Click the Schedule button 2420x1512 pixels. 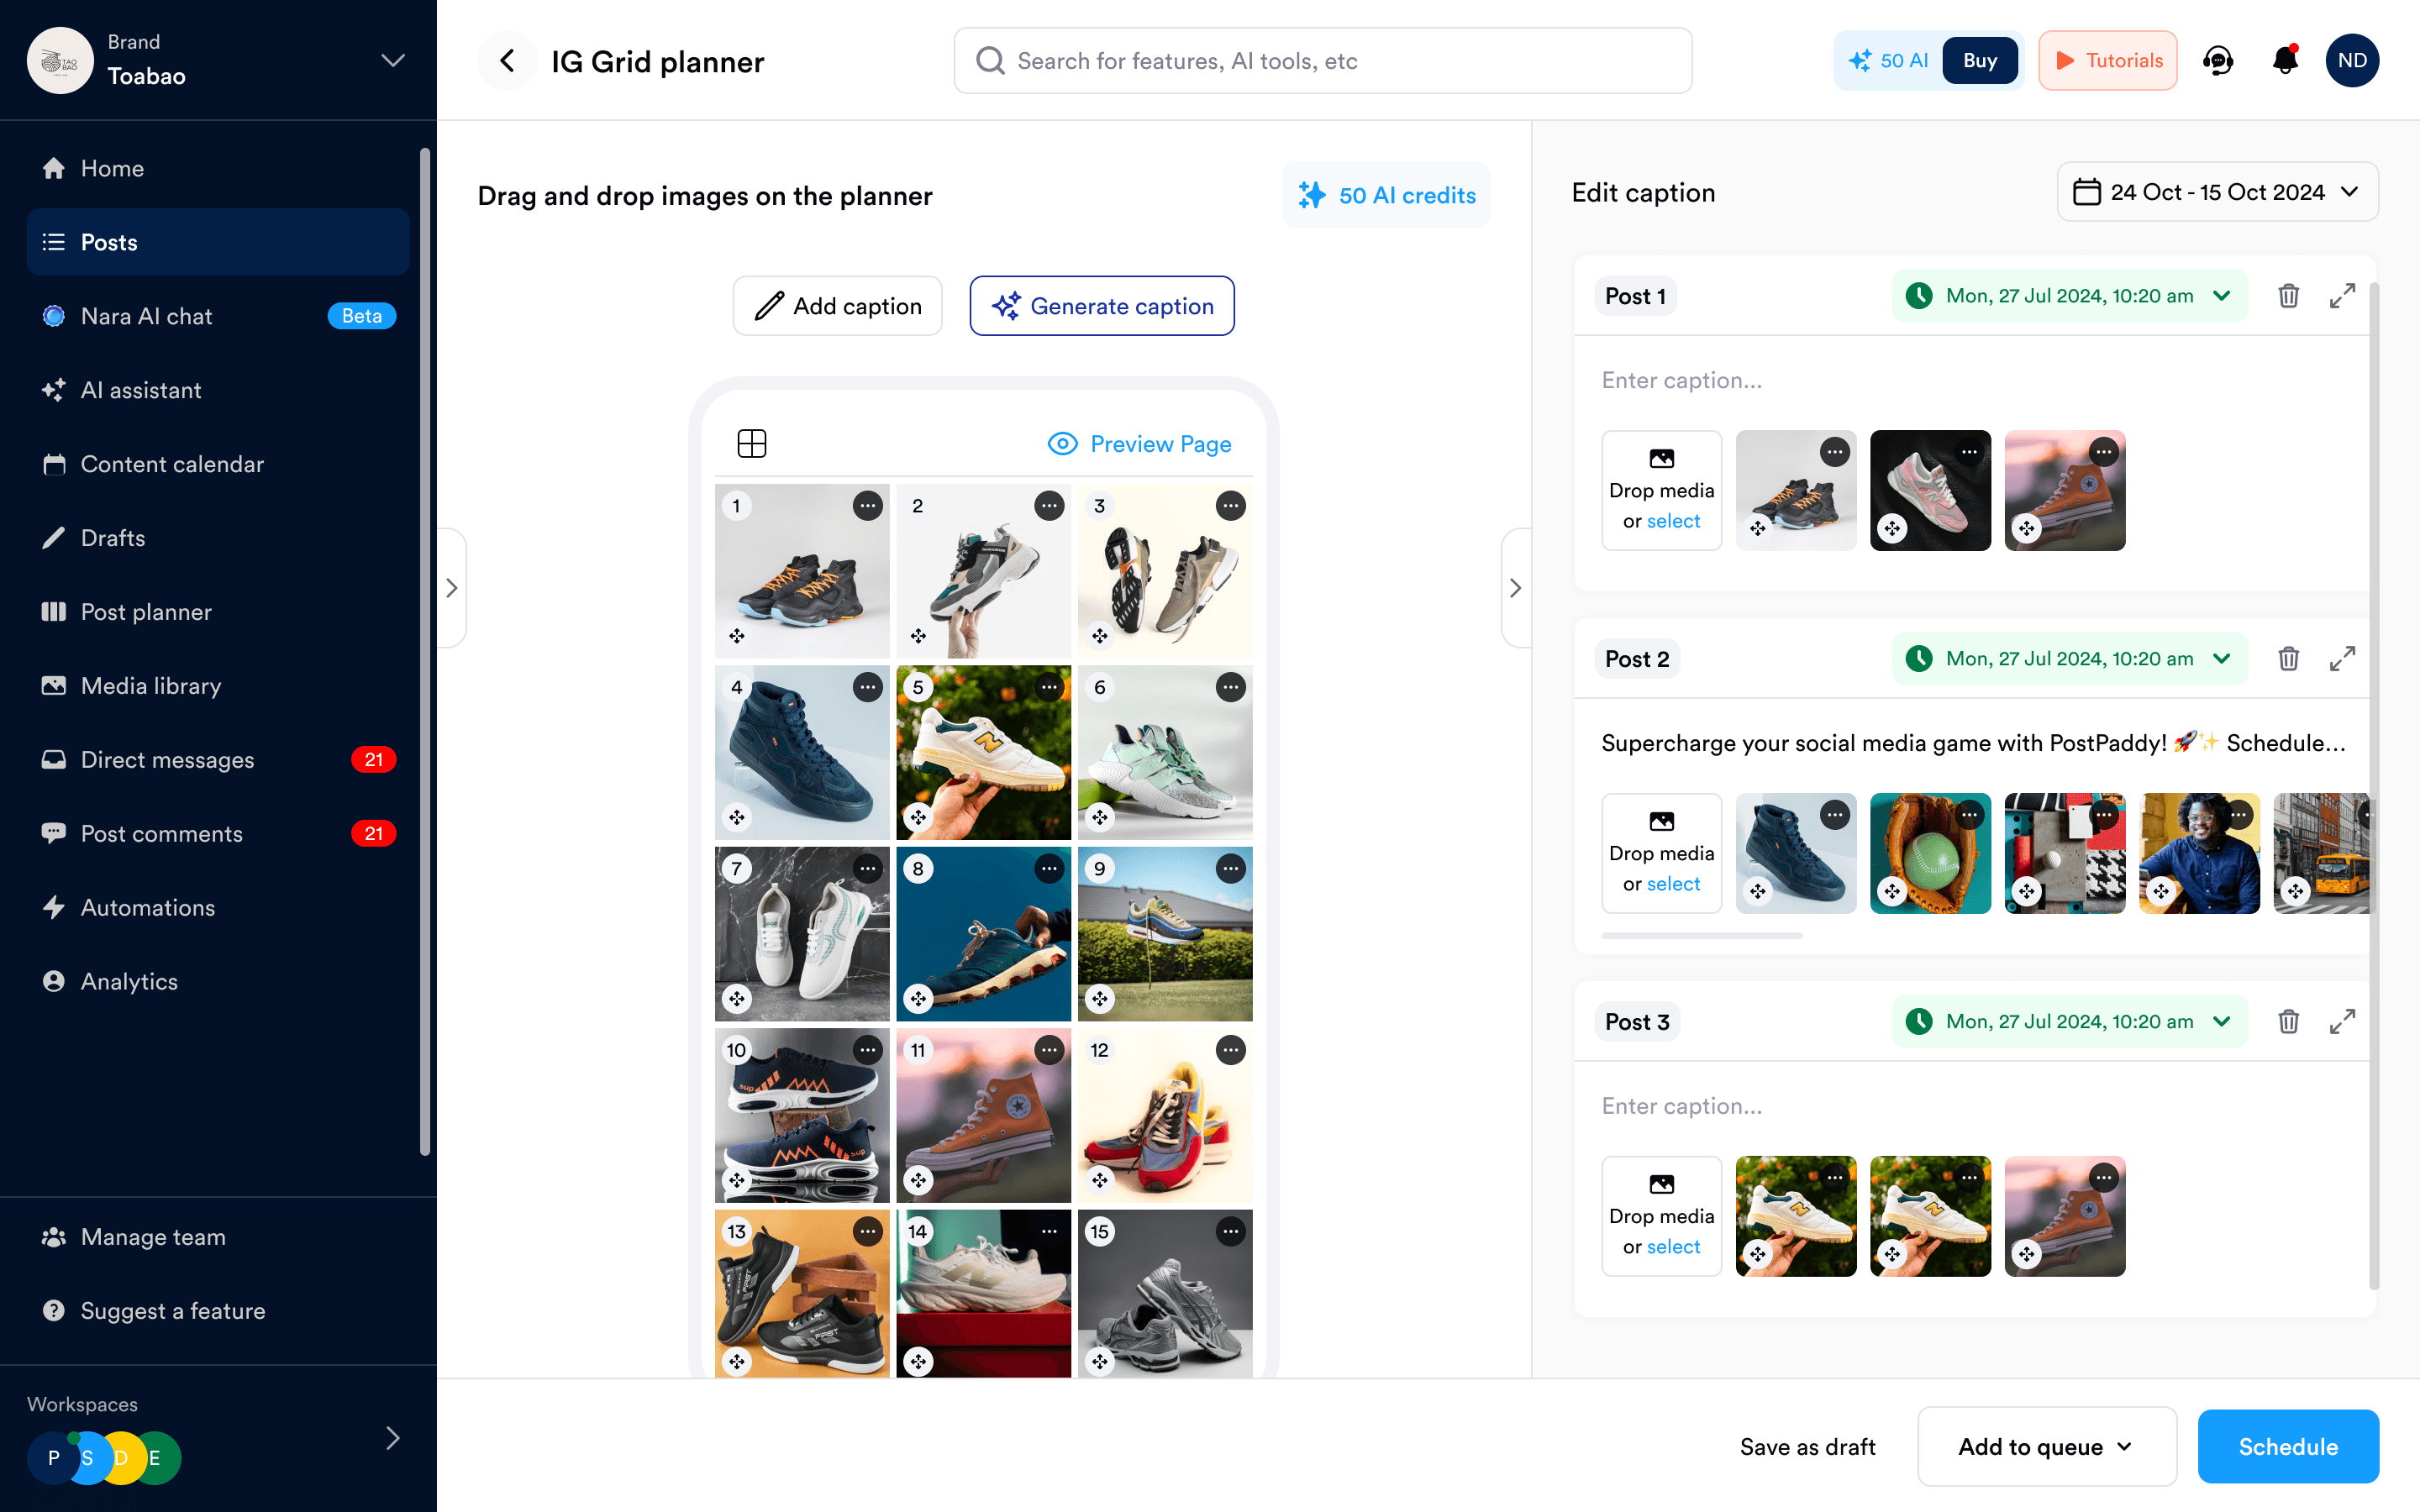[2287, 1446]
